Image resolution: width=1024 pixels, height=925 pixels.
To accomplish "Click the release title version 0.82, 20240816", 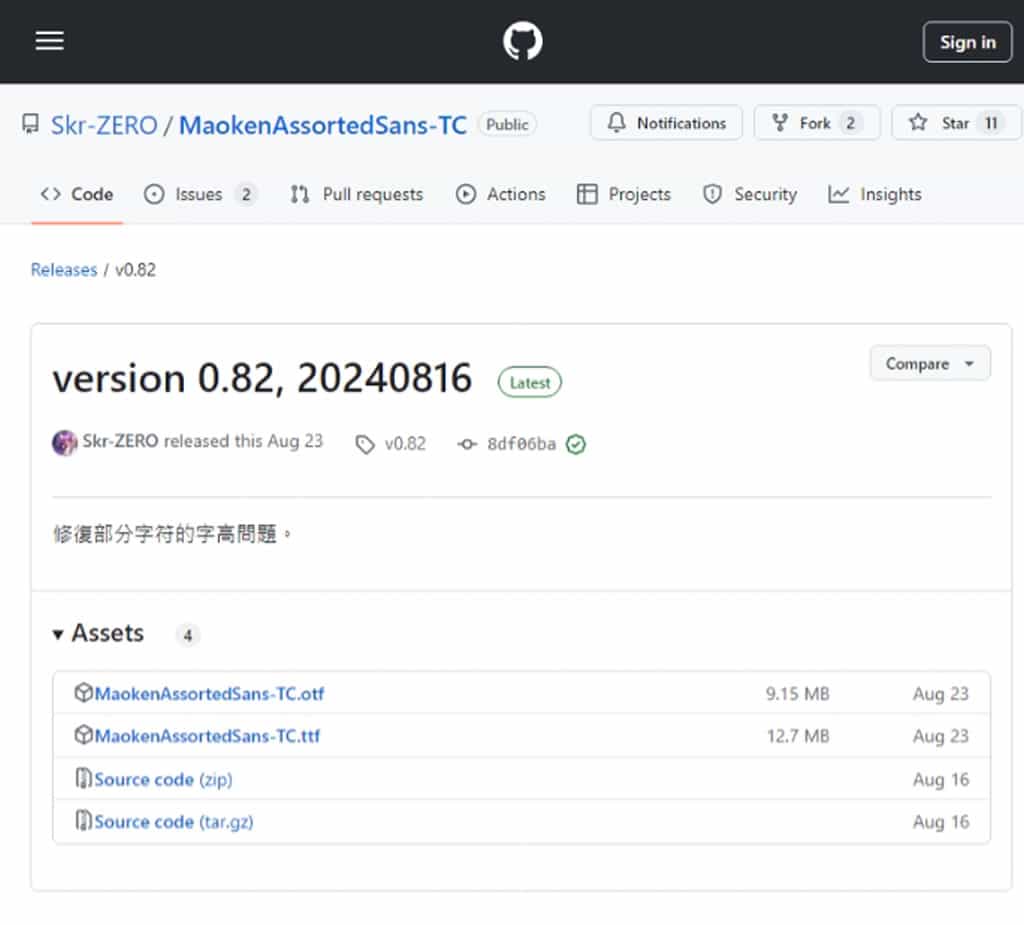I will tap(262, 378).
